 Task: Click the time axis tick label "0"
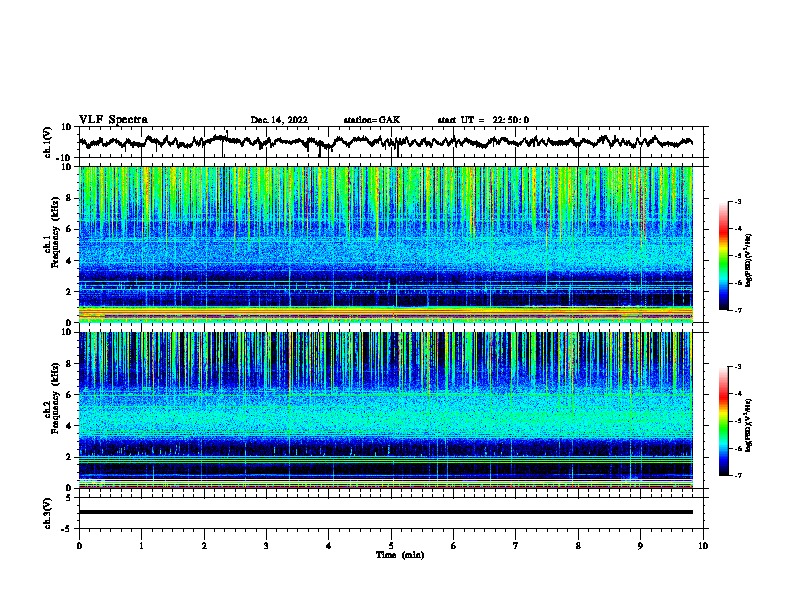[79, 545]
